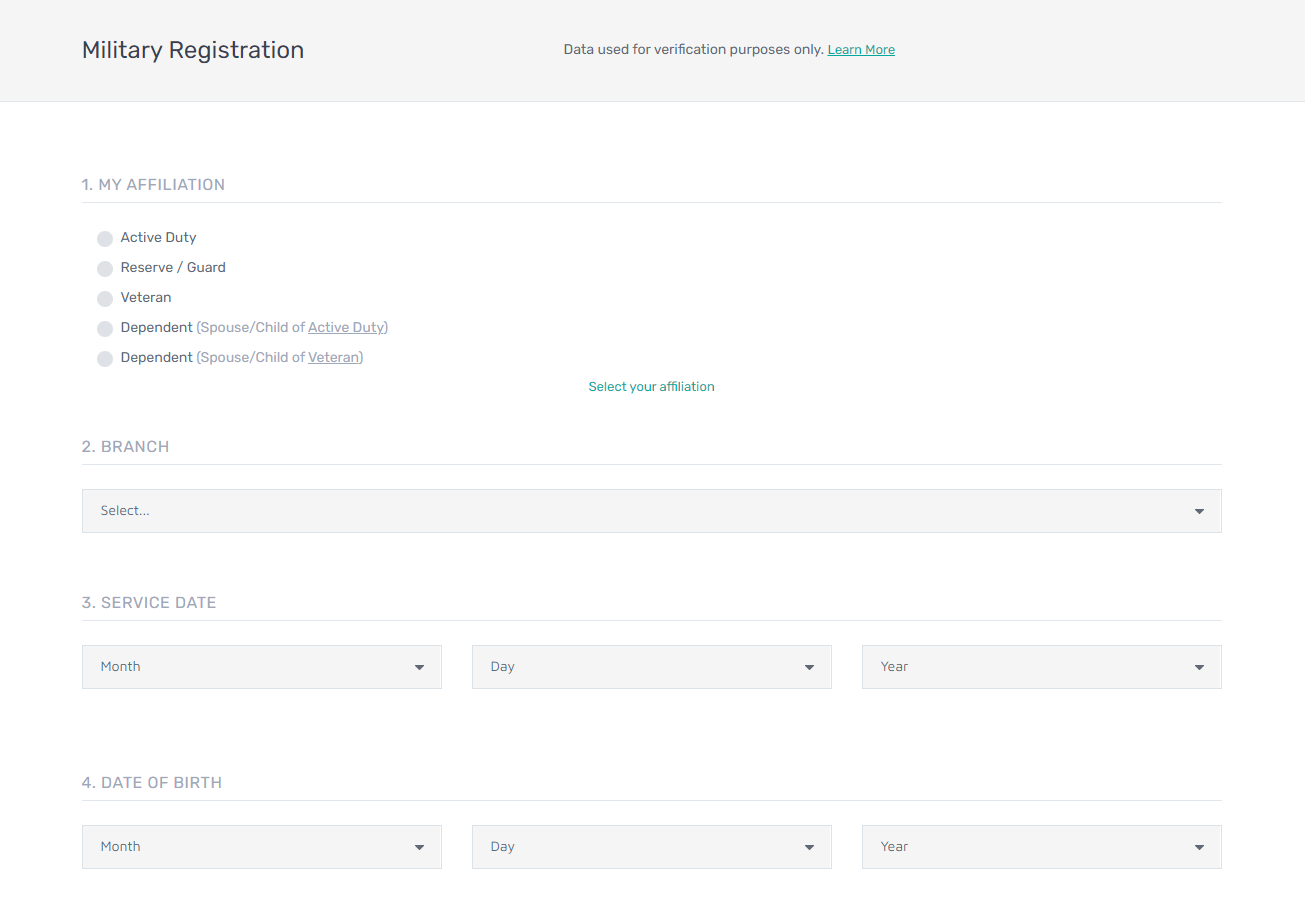1305x900 pixels.
Task: Click the arrow icon on Service Date Year
Action: click(1199, 668)
